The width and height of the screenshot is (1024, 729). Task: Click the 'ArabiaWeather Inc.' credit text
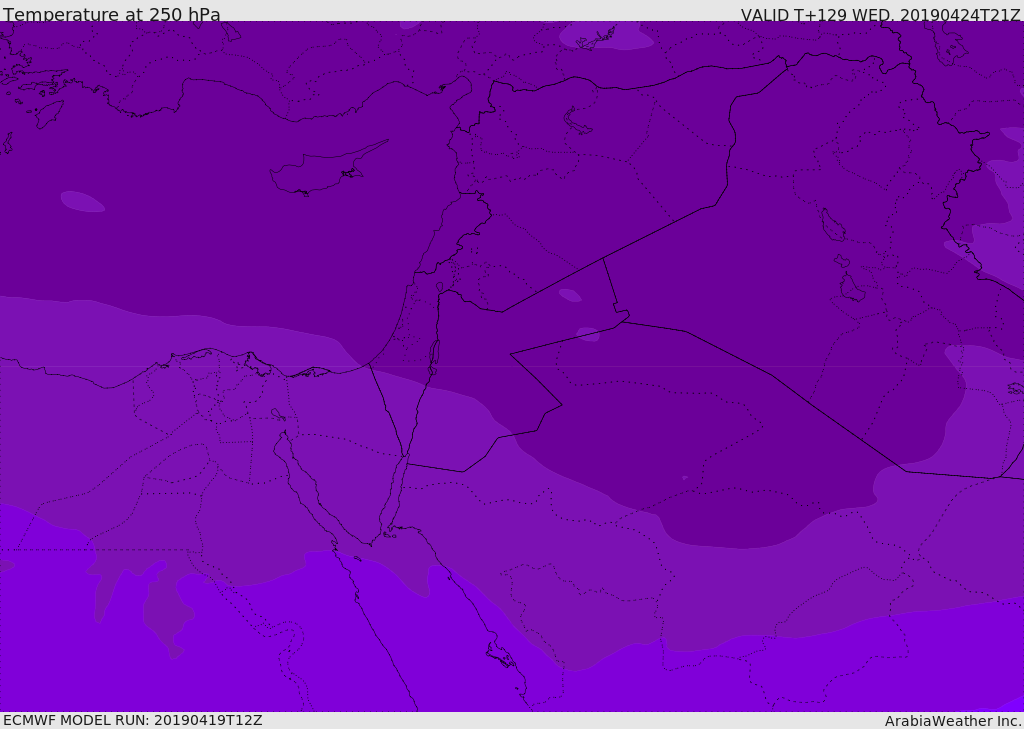952,721
